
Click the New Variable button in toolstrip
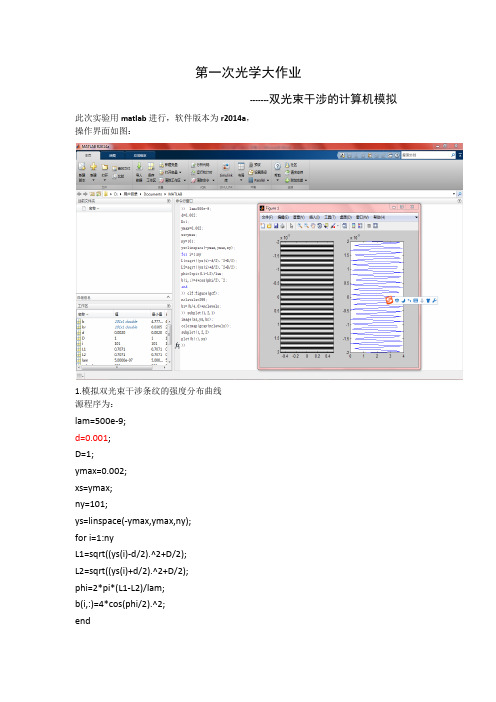tap(169, 165)
